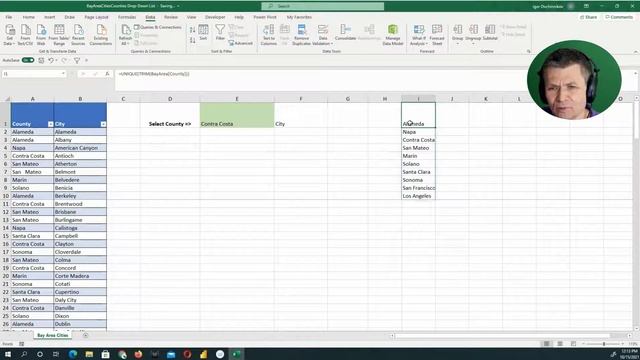Click Refresh All icon
Image resolution: width=640 pixels, height=360 pixels.
125,35
